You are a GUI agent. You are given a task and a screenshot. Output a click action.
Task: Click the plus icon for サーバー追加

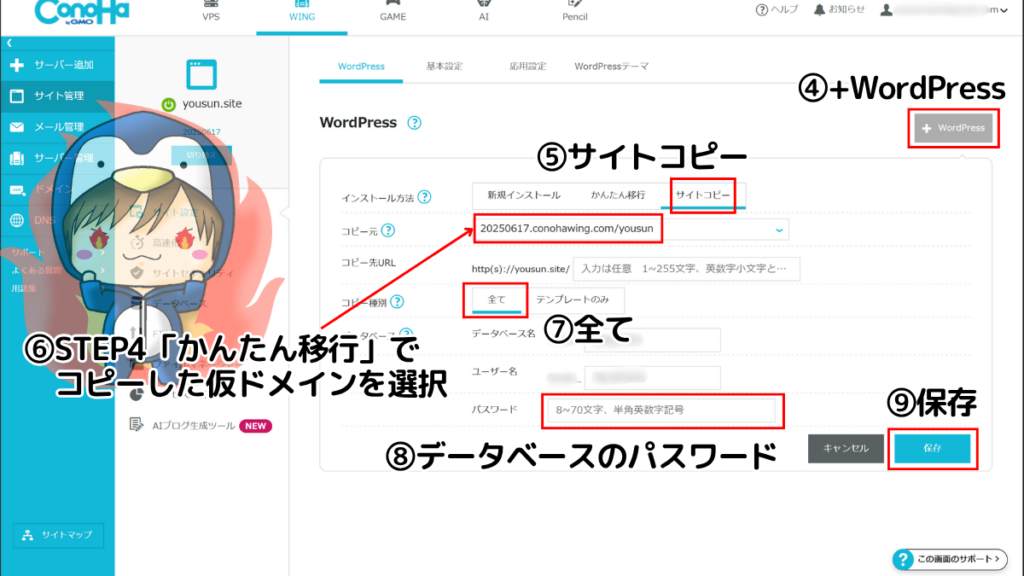(x=17, y=65)
